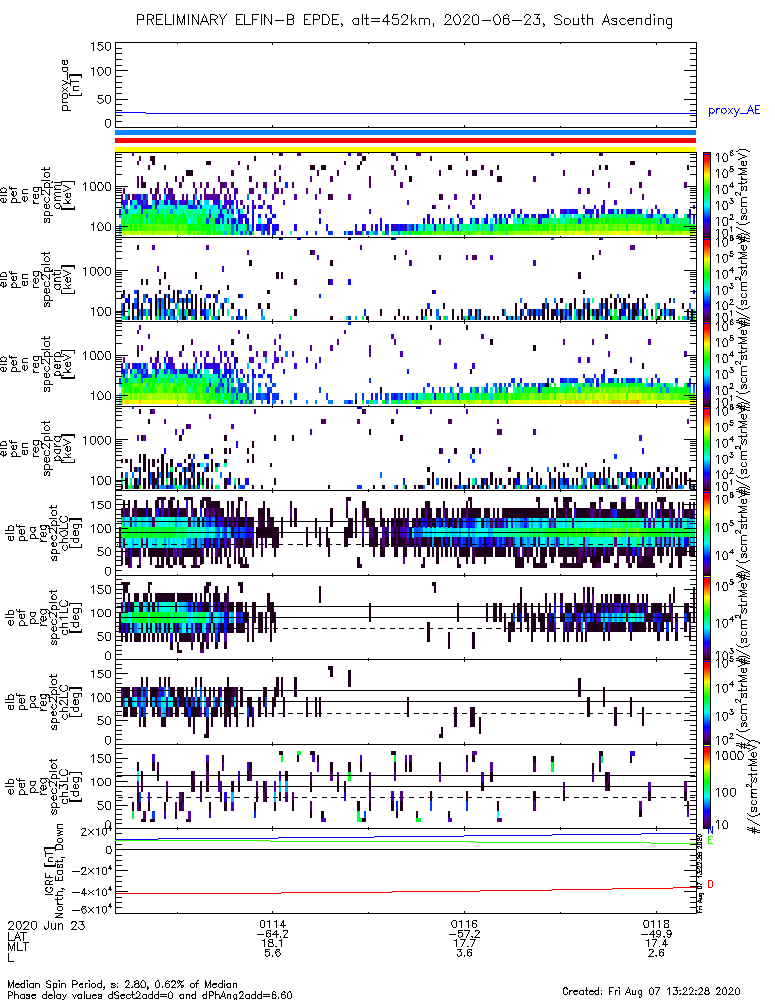Click the LAT value -64.2

(x=273, y=934)
